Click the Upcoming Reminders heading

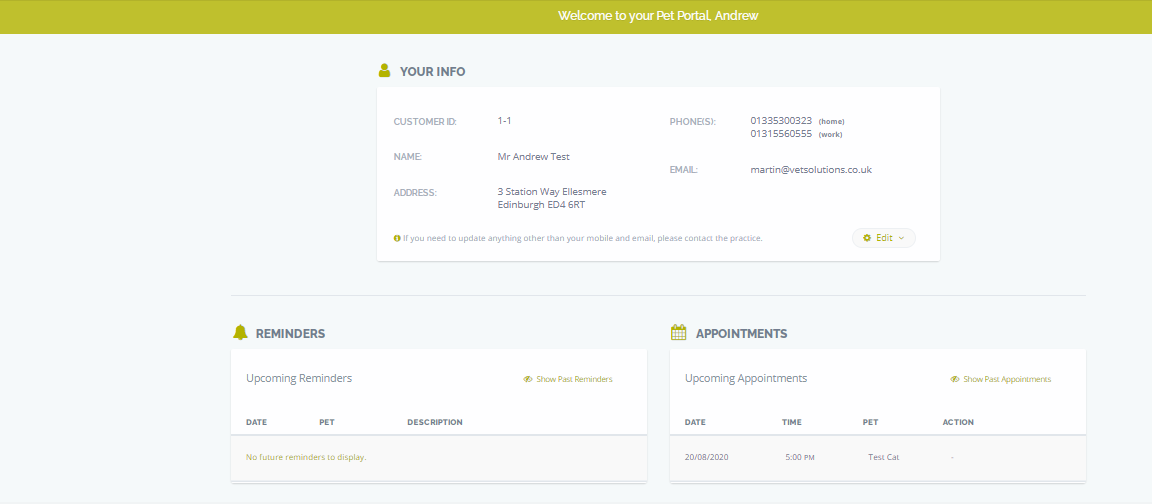tap(299, 378)
